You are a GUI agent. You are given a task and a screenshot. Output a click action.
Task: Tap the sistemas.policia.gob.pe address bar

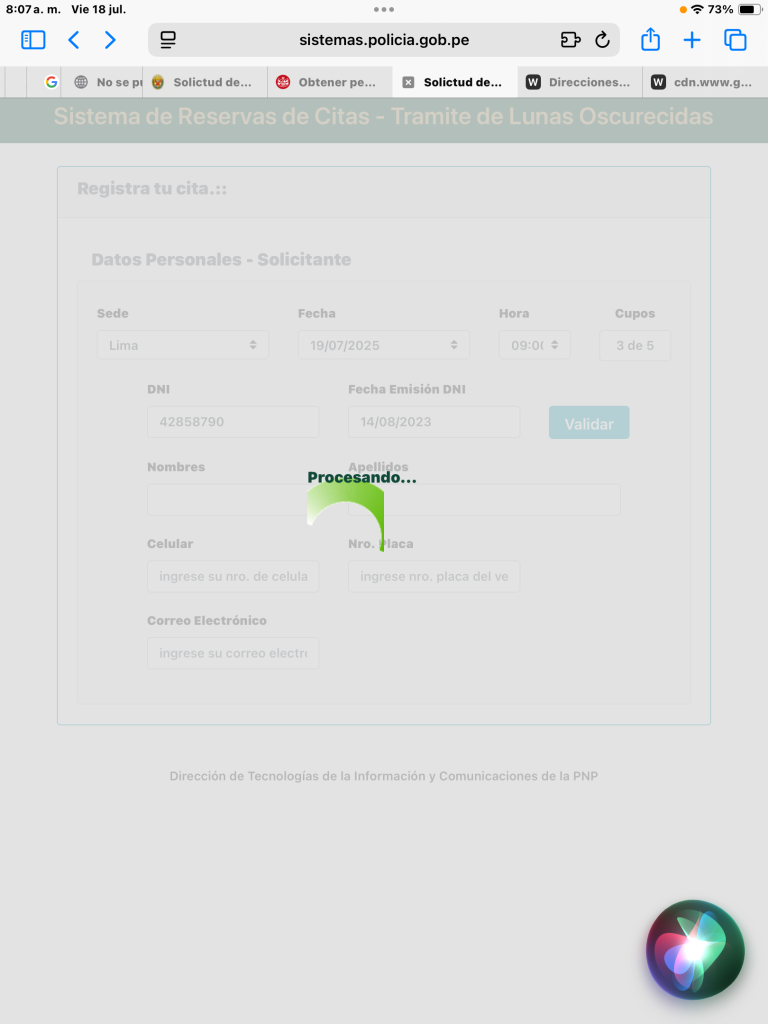(384, 40)
